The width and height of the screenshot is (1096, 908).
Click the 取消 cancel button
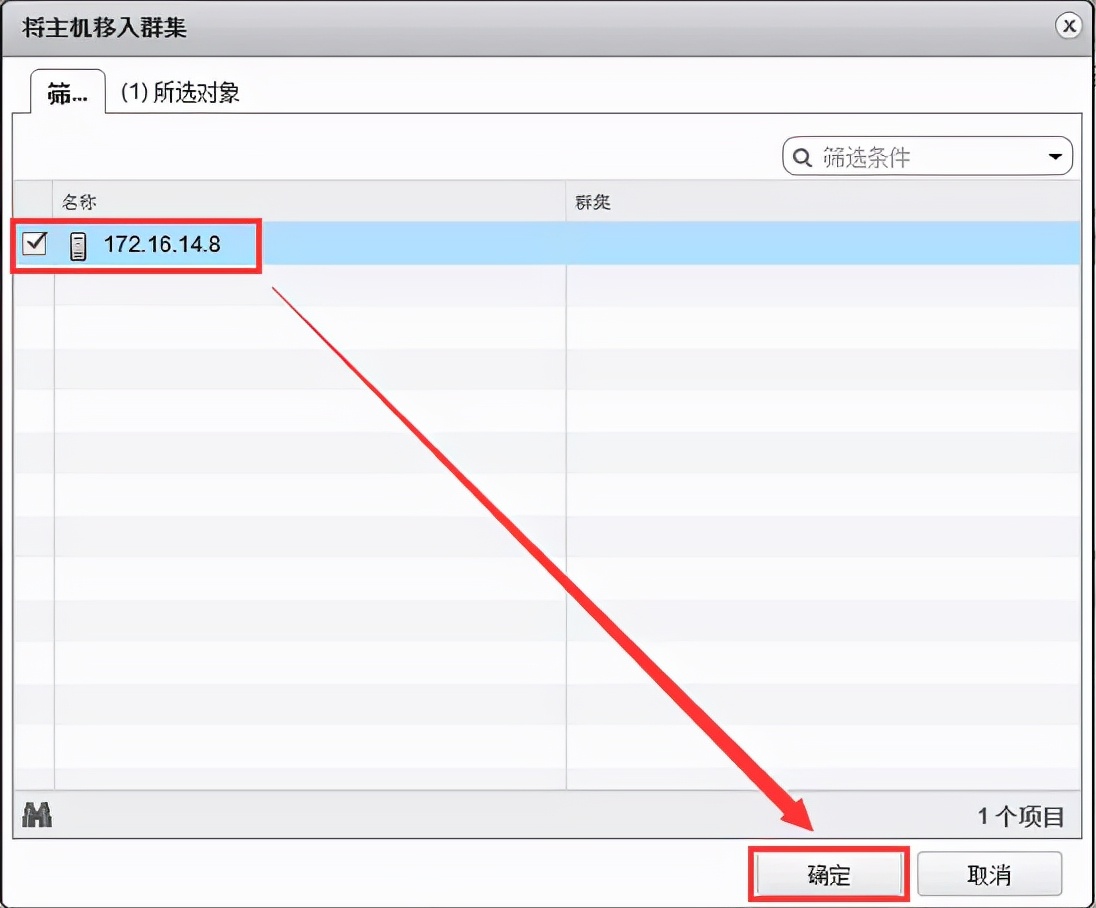click(x=989, y=872)
